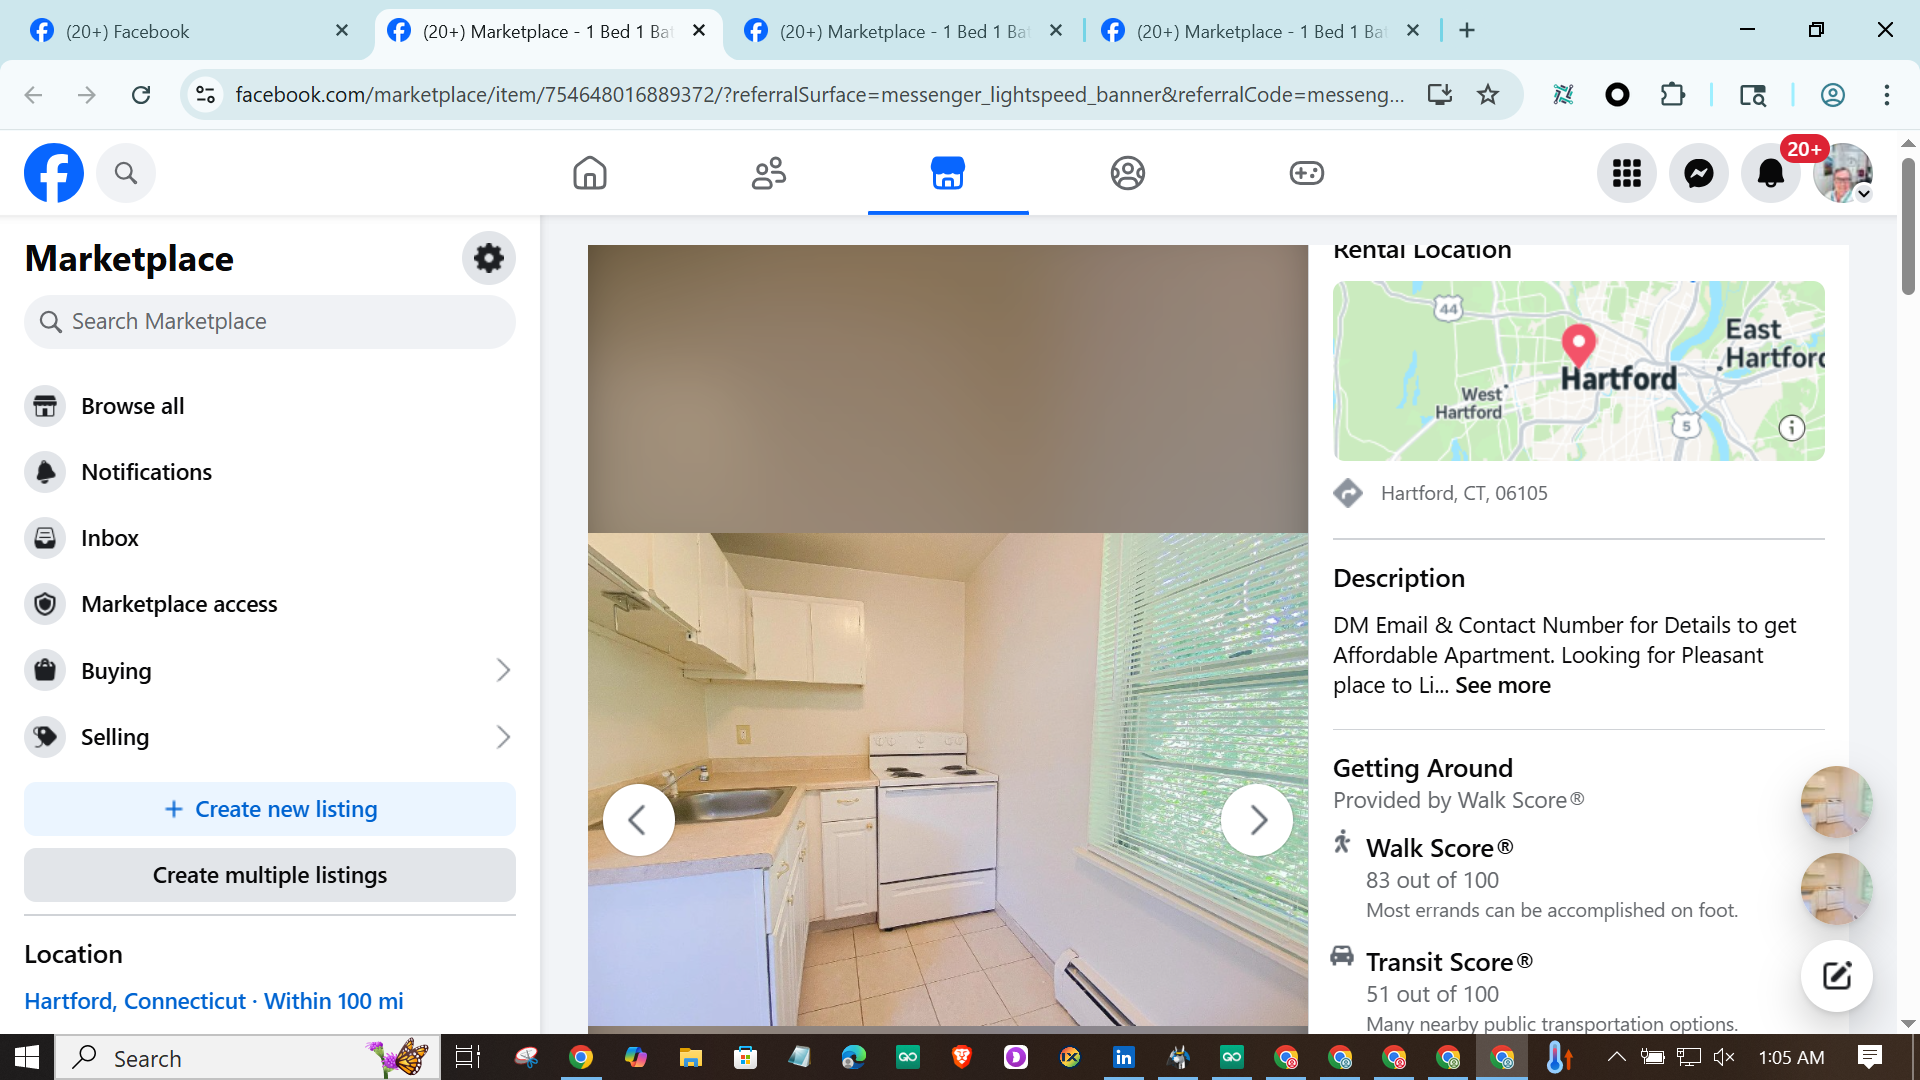
Task: Click Create new listing button
Action: pyautogui.click(x=270, y=809)
